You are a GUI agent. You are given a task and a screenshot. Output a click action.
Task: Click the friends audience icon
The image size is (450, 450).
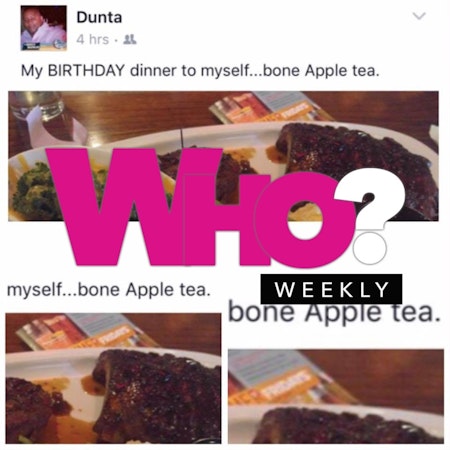pyautogui.click(x=130, y=40)
